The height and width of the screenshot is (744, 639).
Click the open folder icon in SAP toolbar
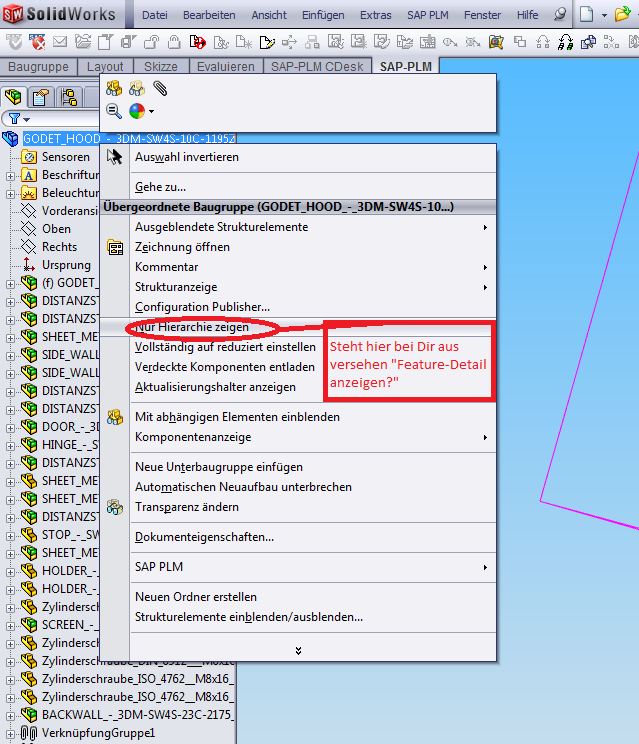[x=83, y=42]
